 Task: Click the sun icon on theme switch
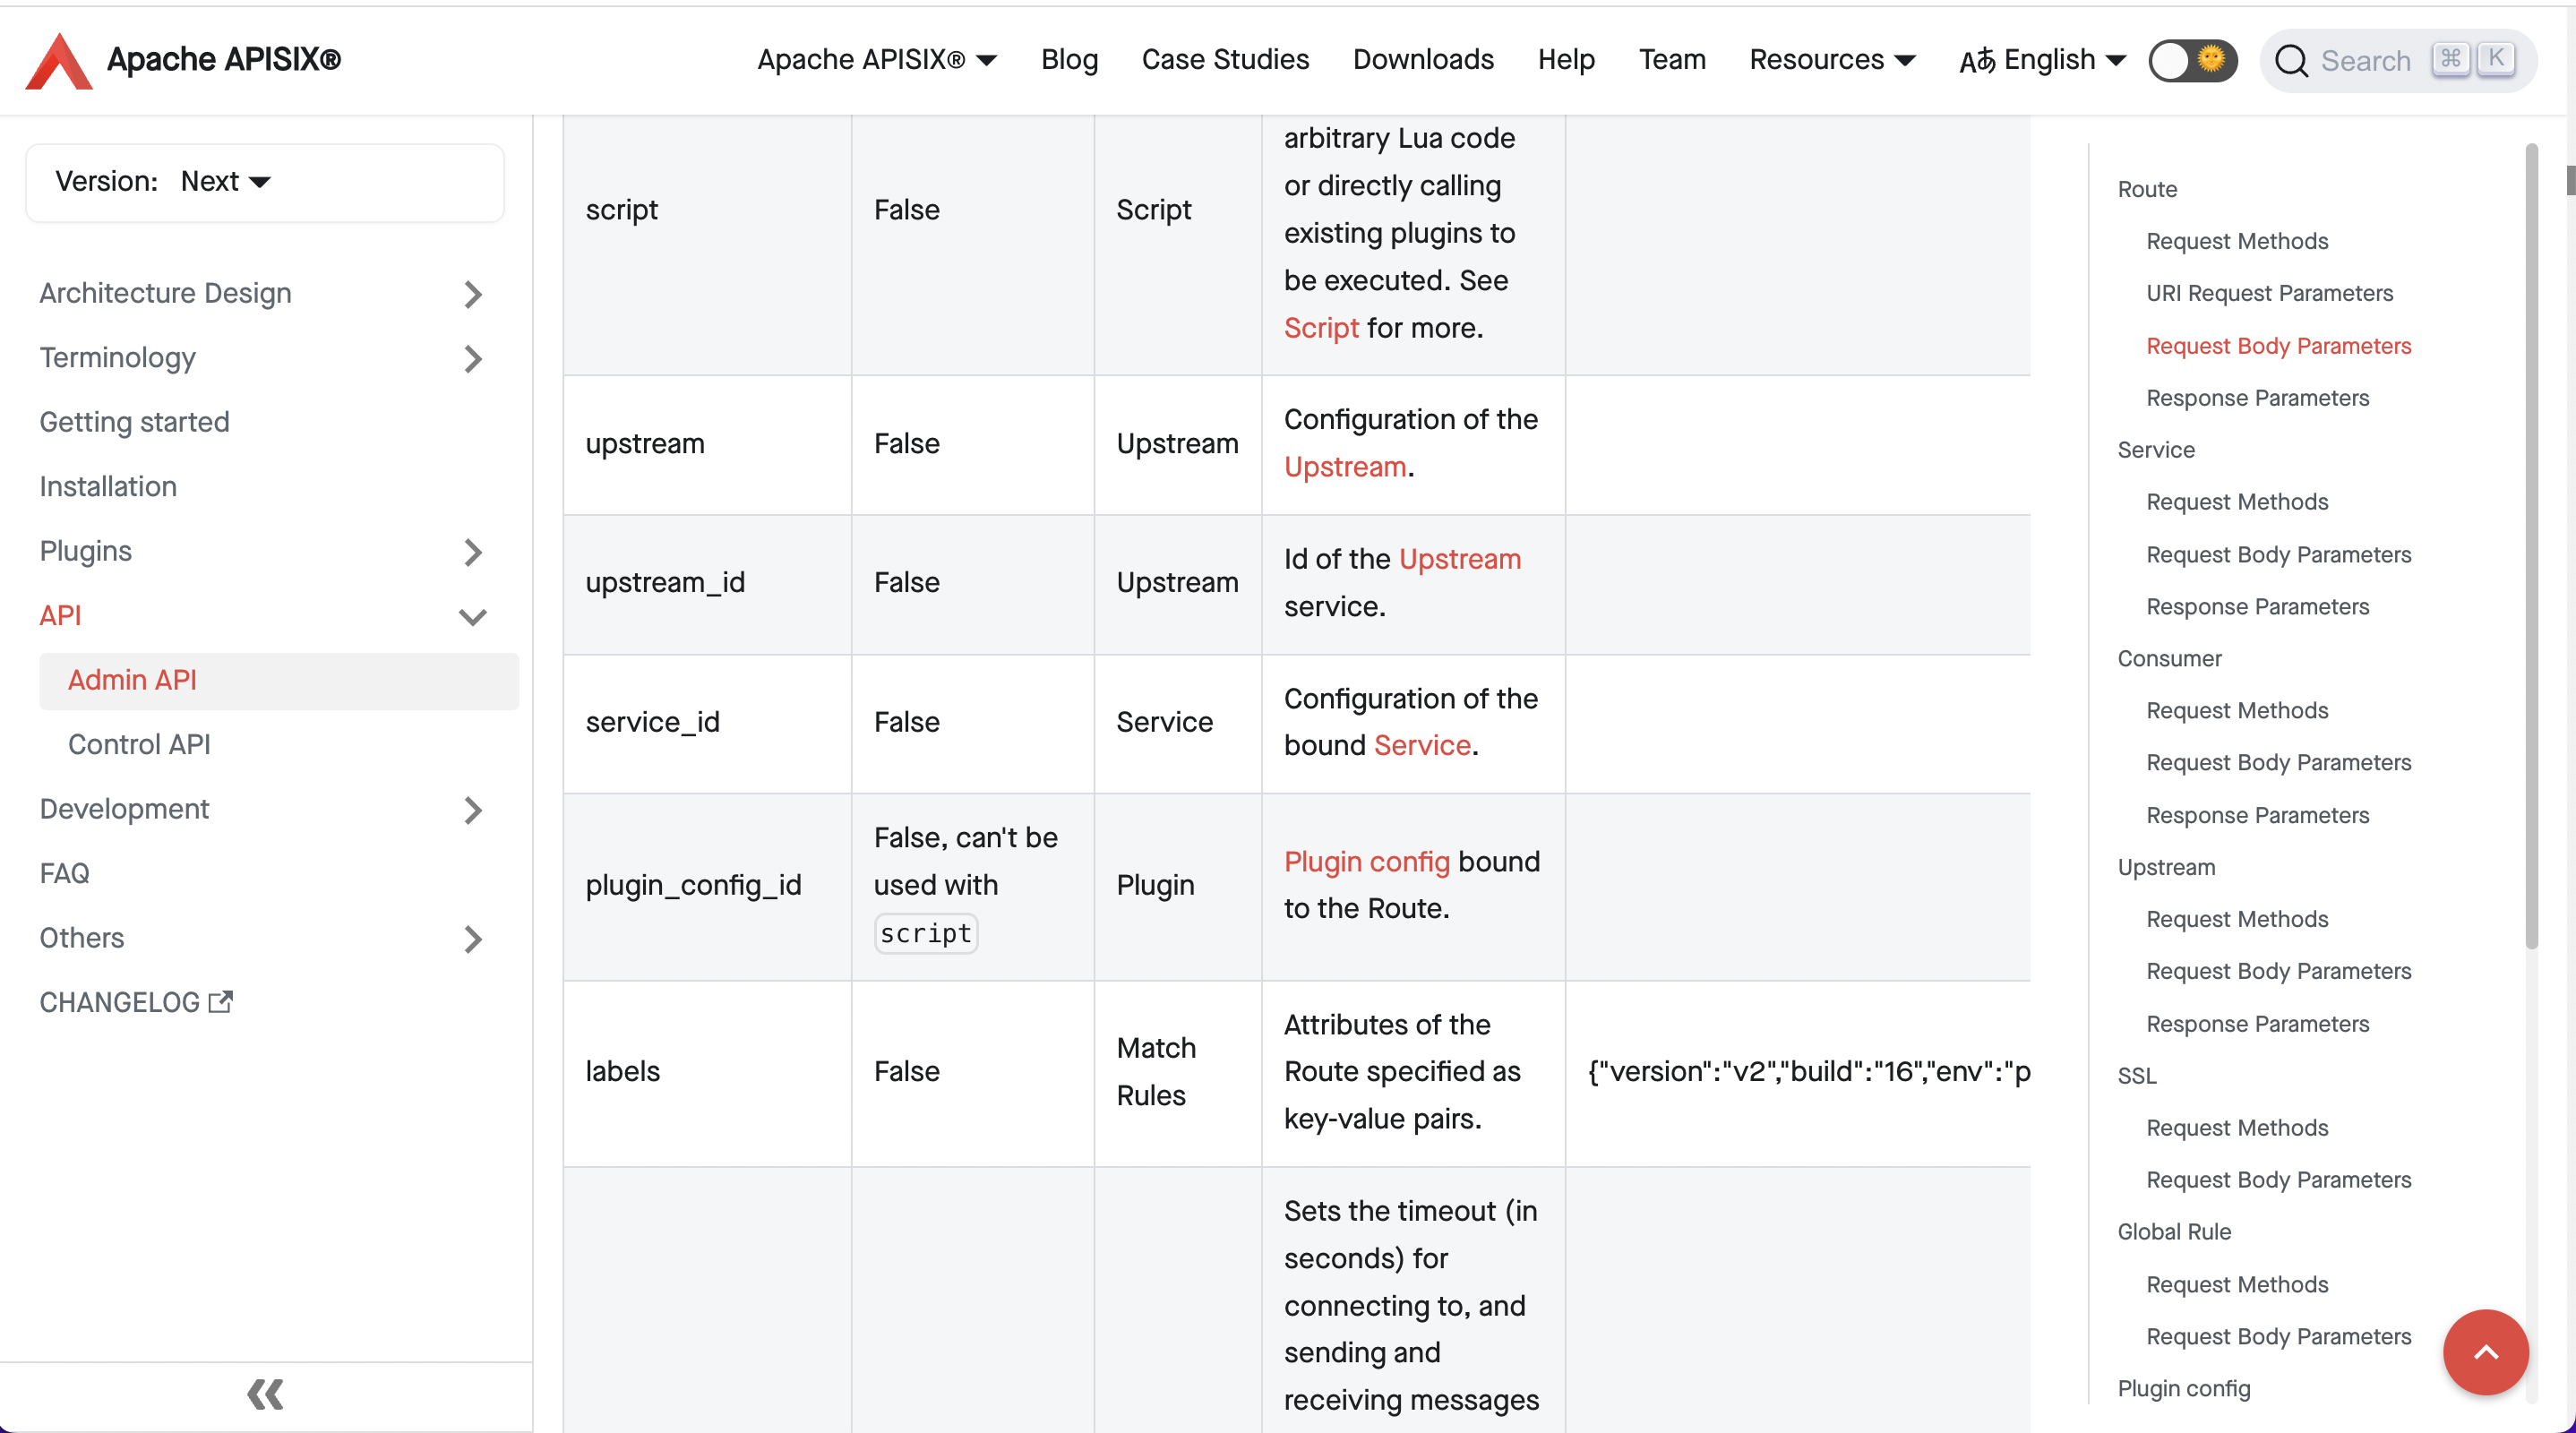pos(2211,59)
